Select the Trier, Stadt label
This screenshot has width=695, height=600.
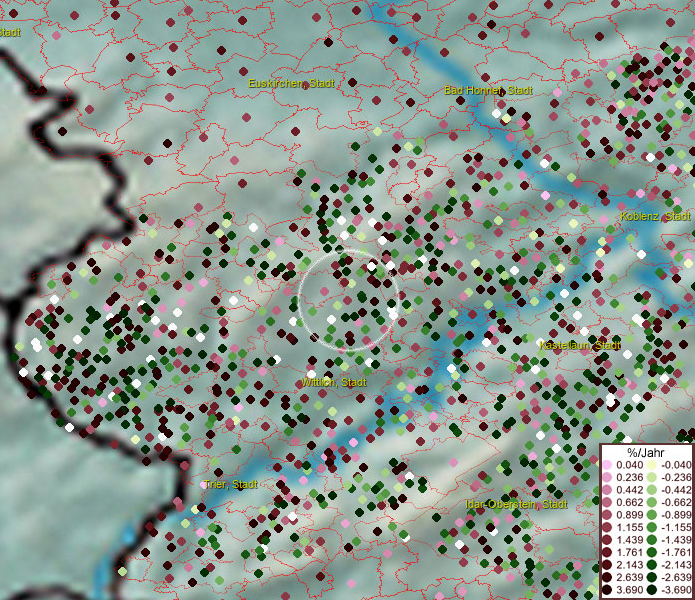[230, 484]
